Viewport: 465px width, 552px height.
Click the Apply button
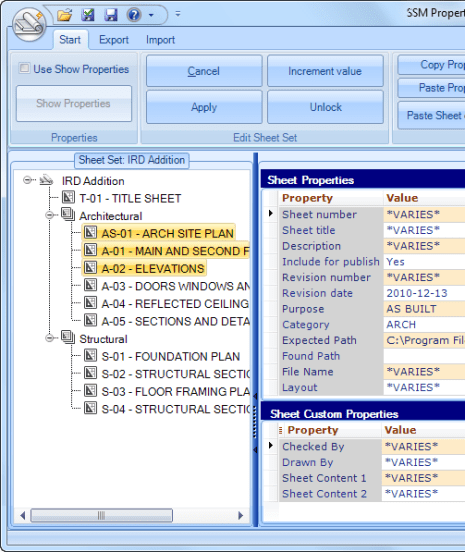[204, 107]
